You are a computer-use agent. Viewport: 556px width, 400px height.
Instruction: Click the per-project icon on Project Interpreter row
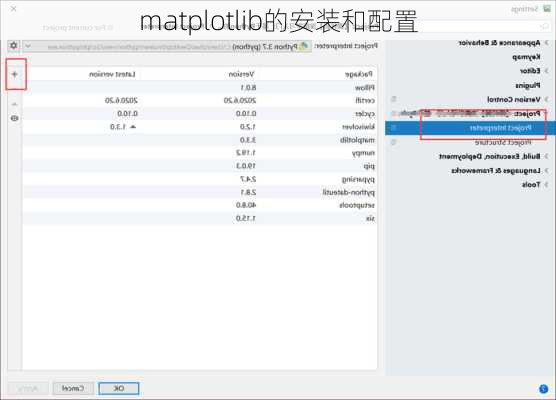[393, 128]
